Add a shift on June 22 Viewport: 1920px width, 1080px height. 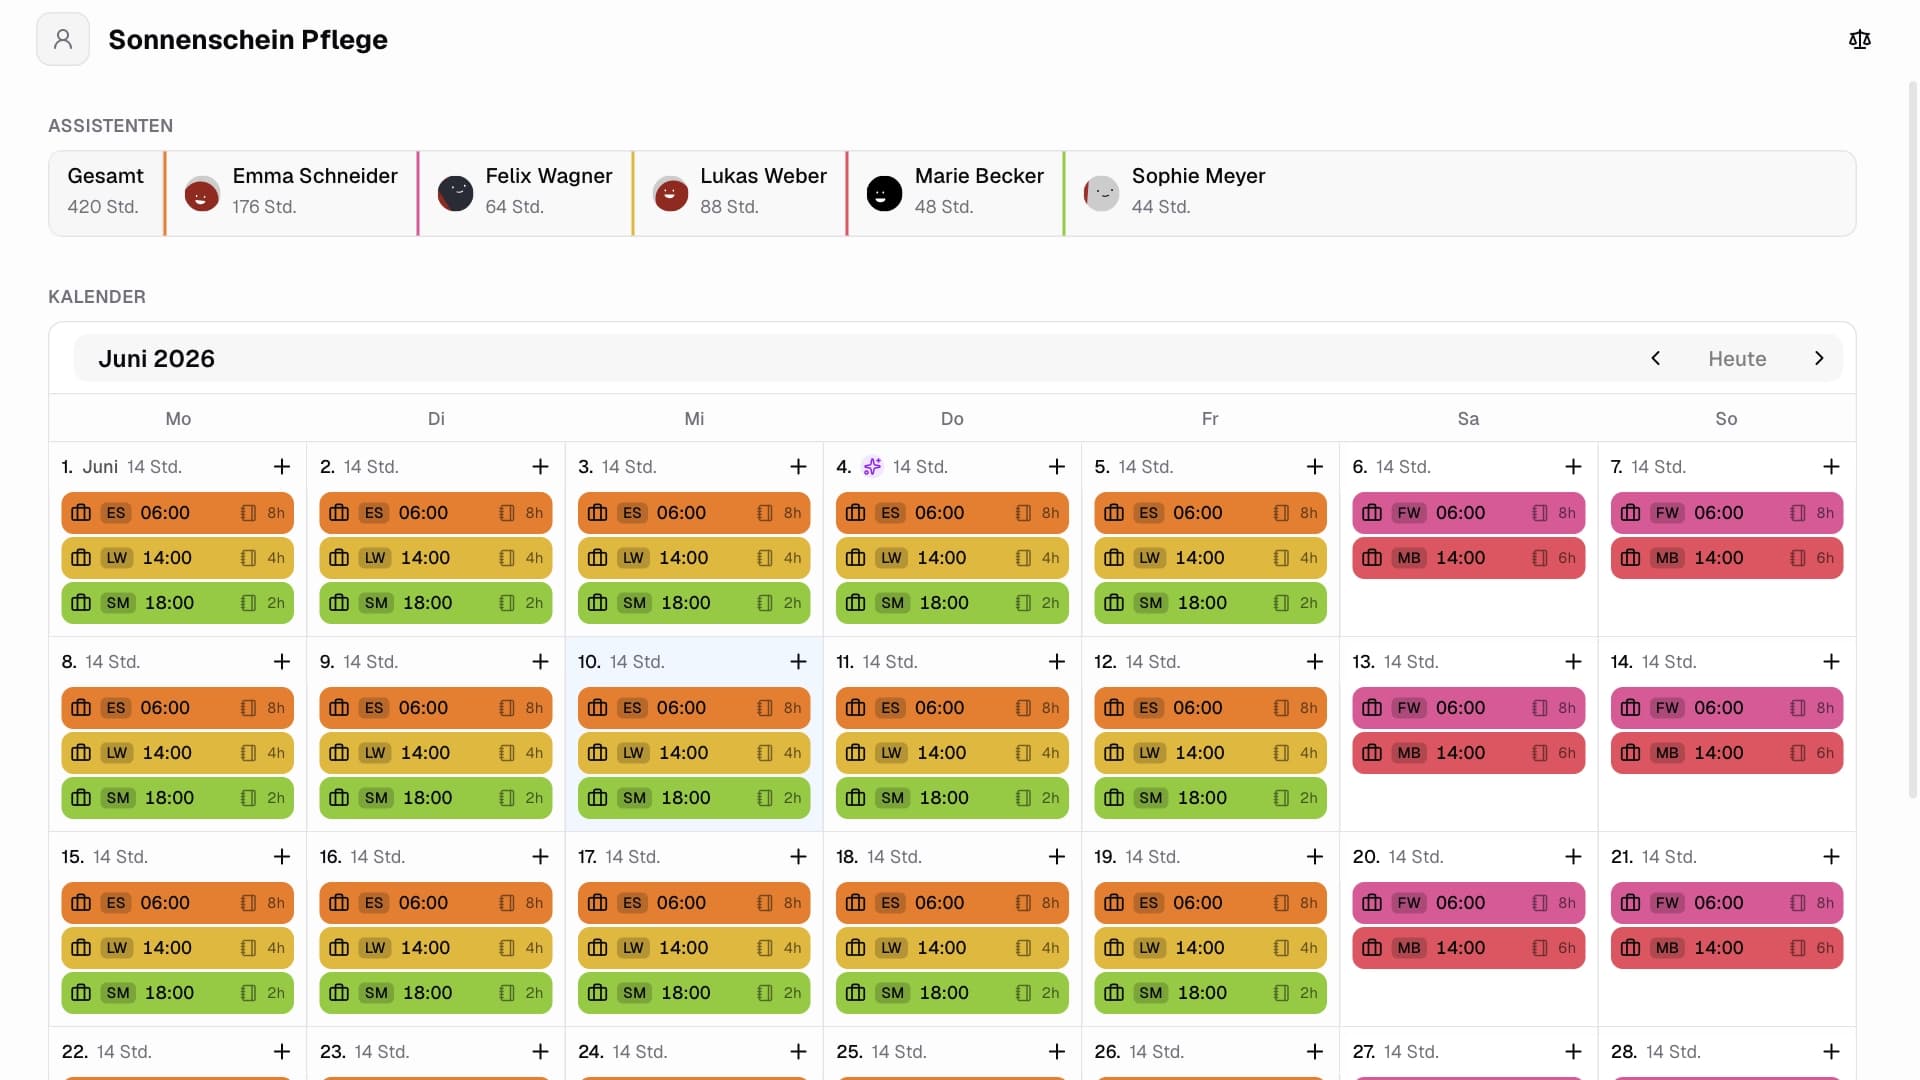tap(282, 1052)
